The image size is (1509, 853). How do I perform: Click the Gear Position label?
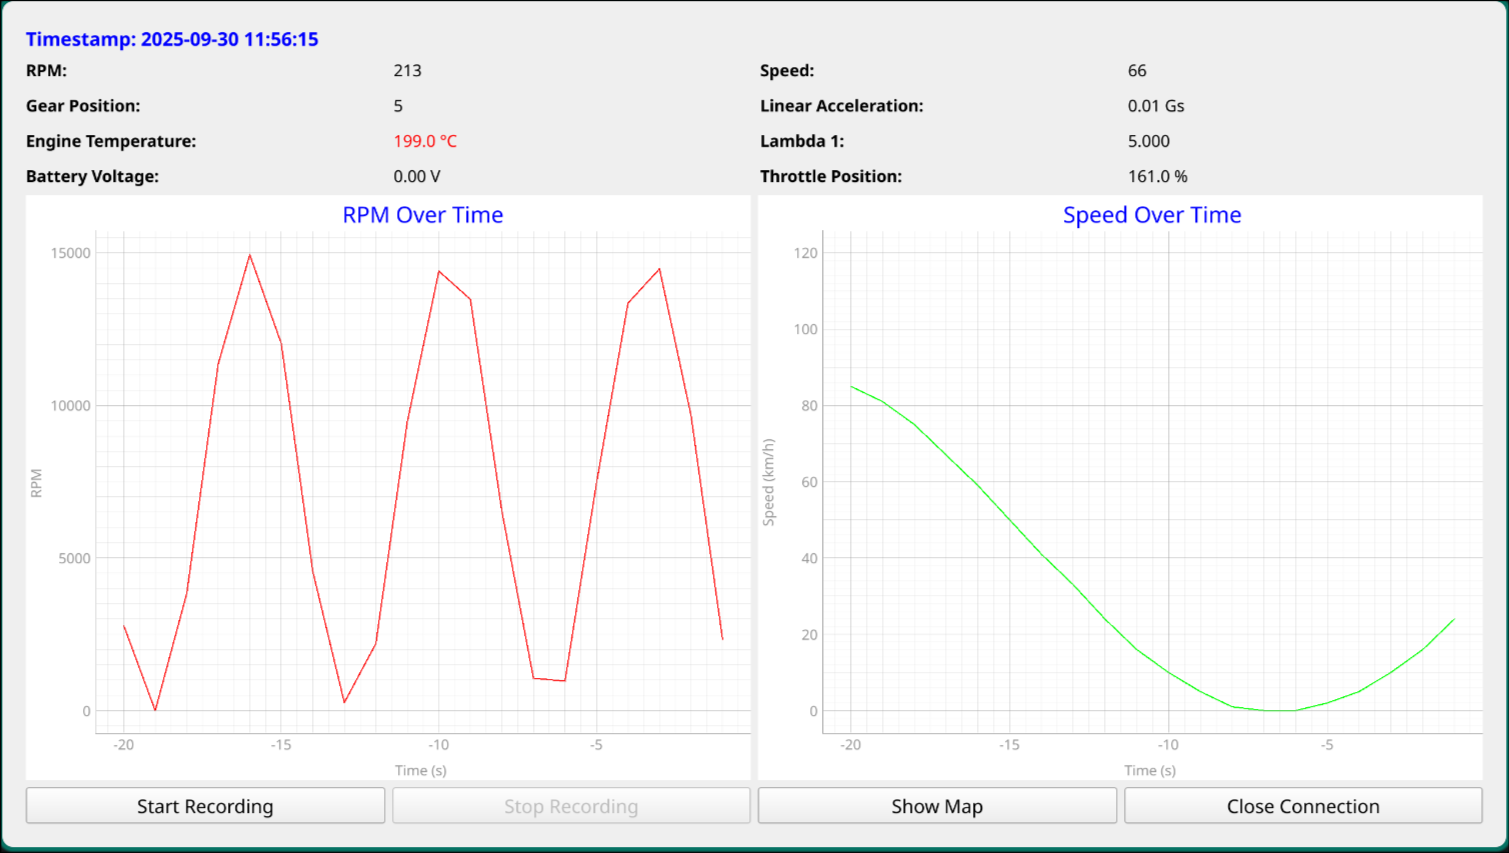tap(83, 106)
